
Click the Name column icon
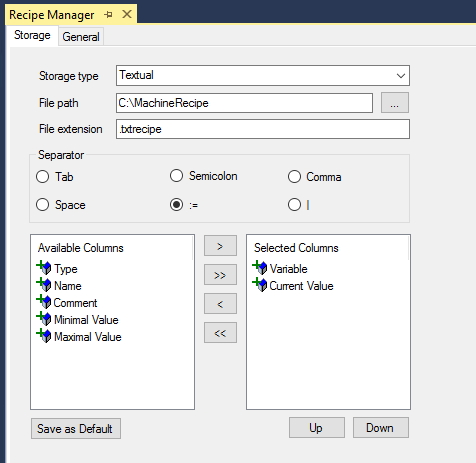[x=44, y=285]
